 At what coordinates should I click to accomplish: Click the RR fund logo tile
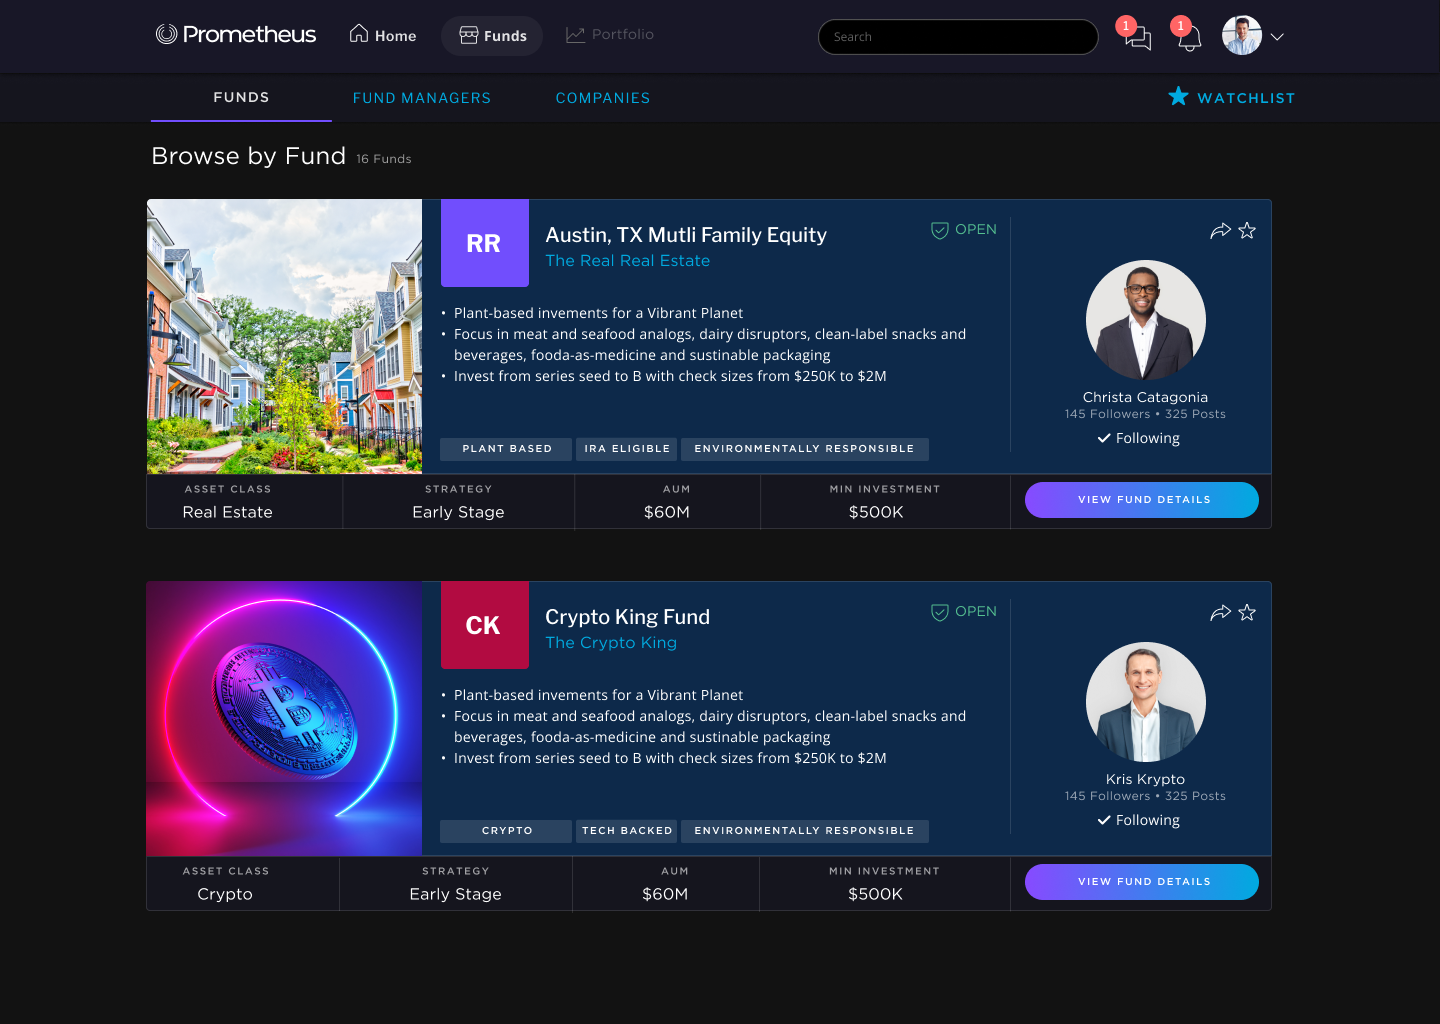pos(485,243)
